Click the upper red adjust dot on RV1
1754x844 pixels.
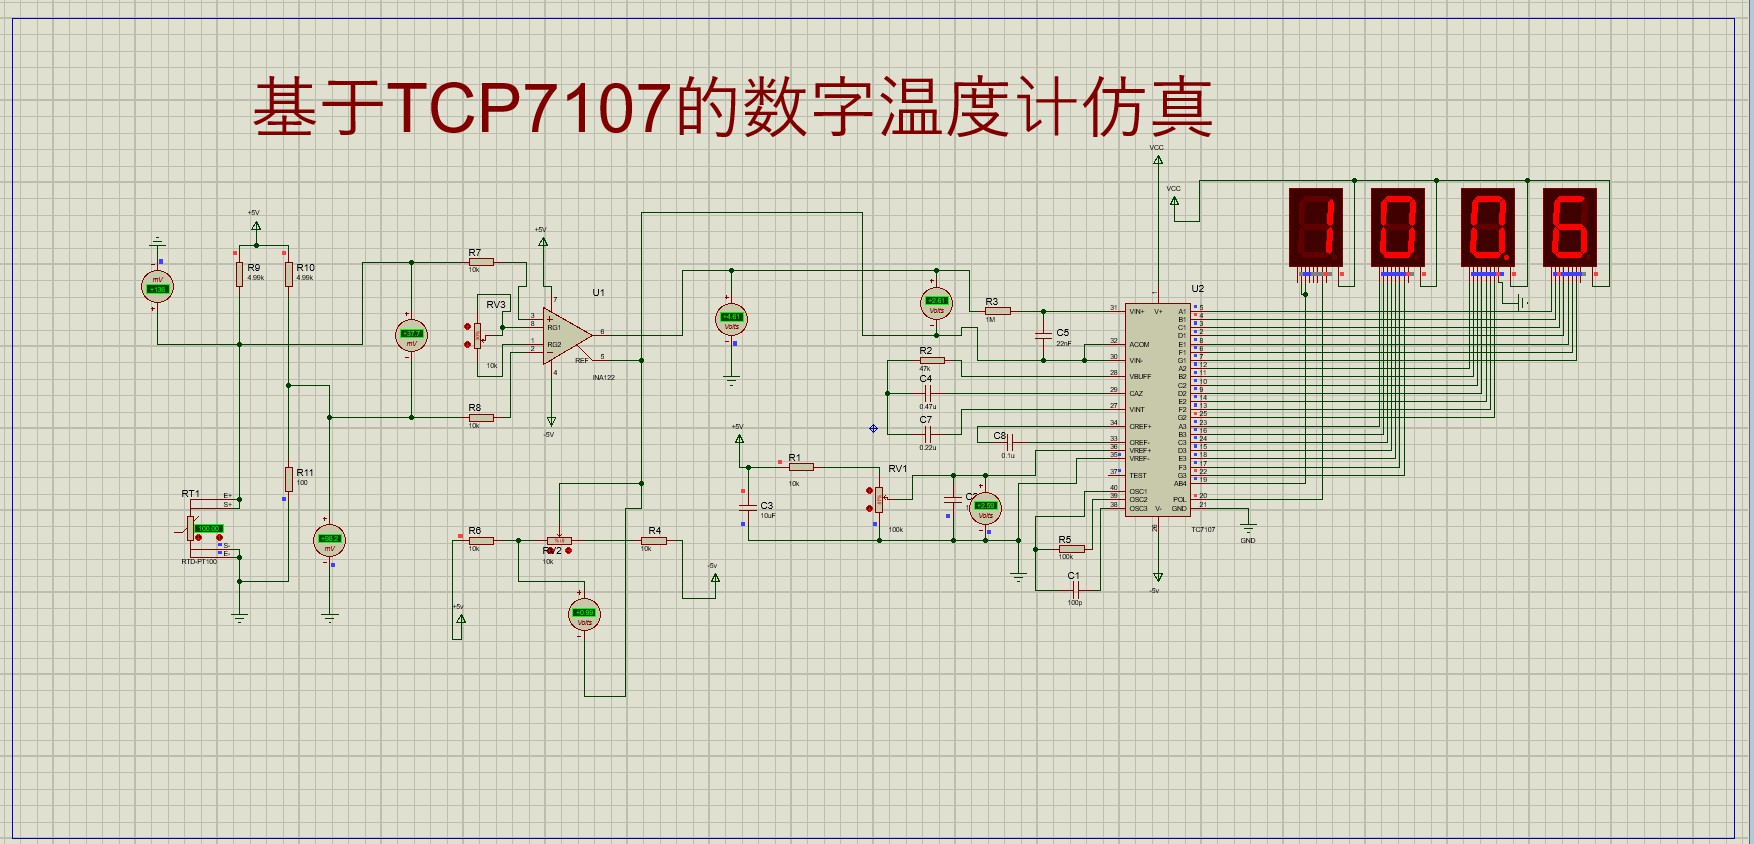click(869, 491)
